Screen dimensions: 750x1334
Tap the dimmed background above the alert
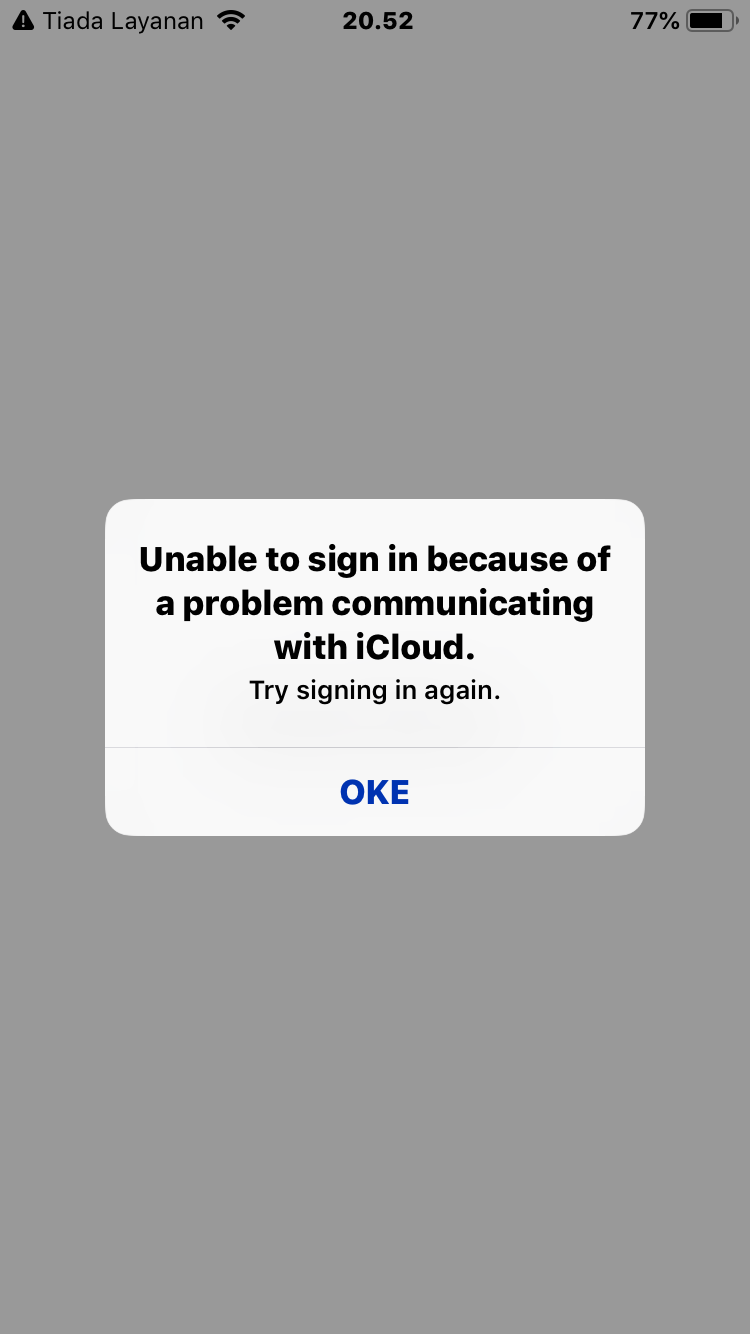[x=375, y=270]
